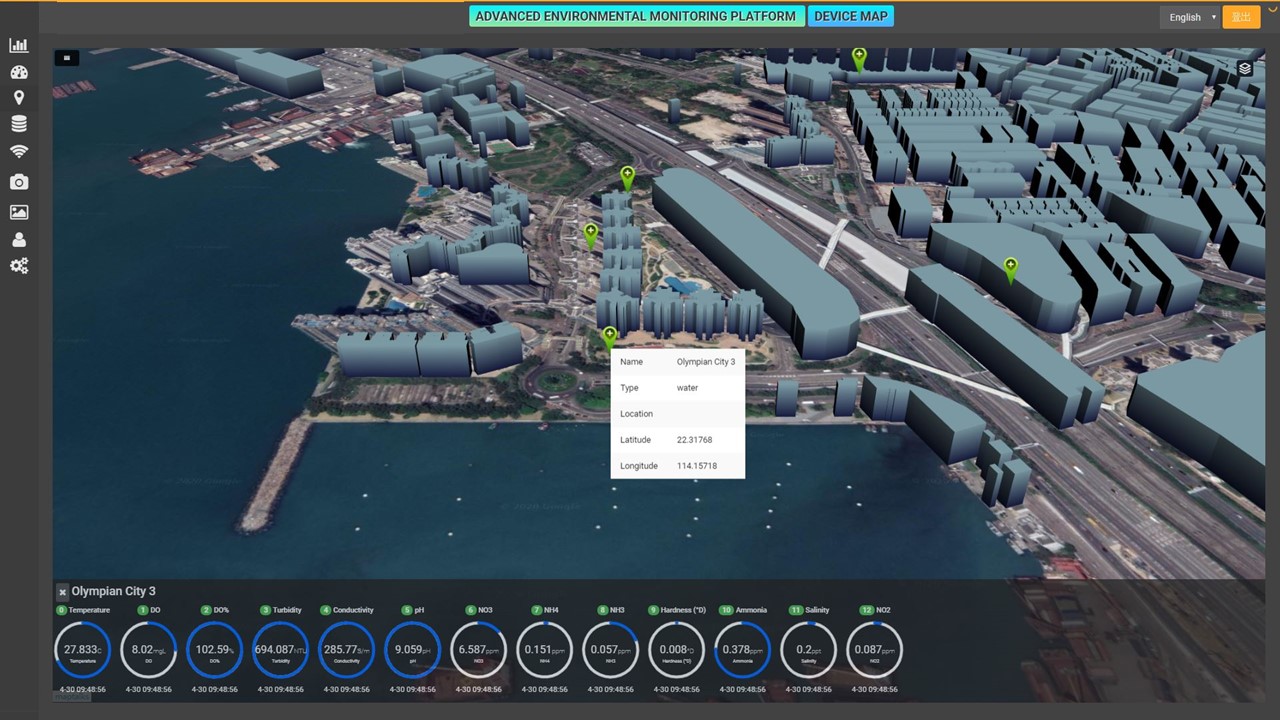The height and width of the screenshot is (720, 1280).
Task: Open the user account sidebar icon
Action: (19, 239)
